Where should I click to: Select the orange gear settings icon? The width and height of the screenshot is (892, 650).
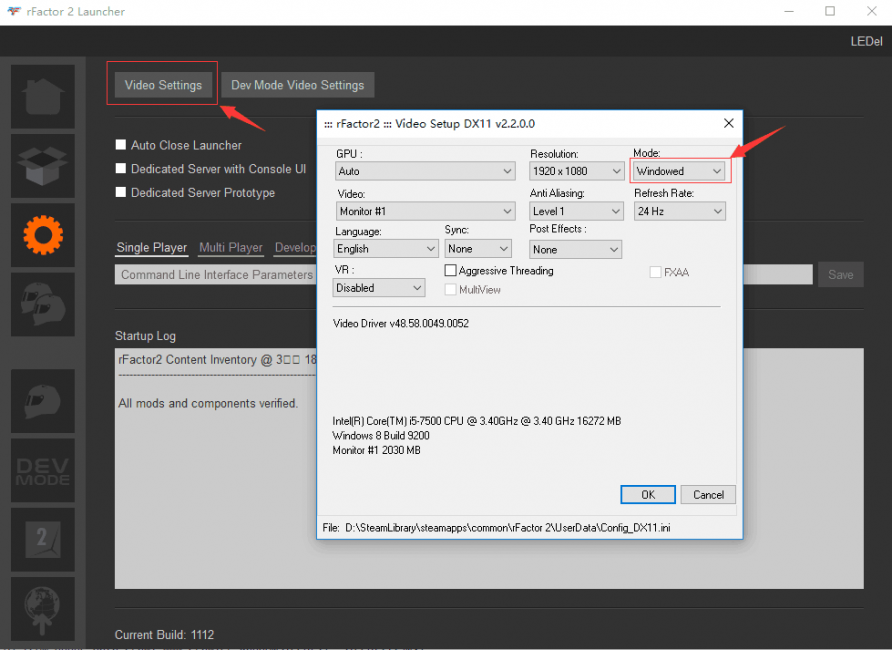click(x=43, y=235)
